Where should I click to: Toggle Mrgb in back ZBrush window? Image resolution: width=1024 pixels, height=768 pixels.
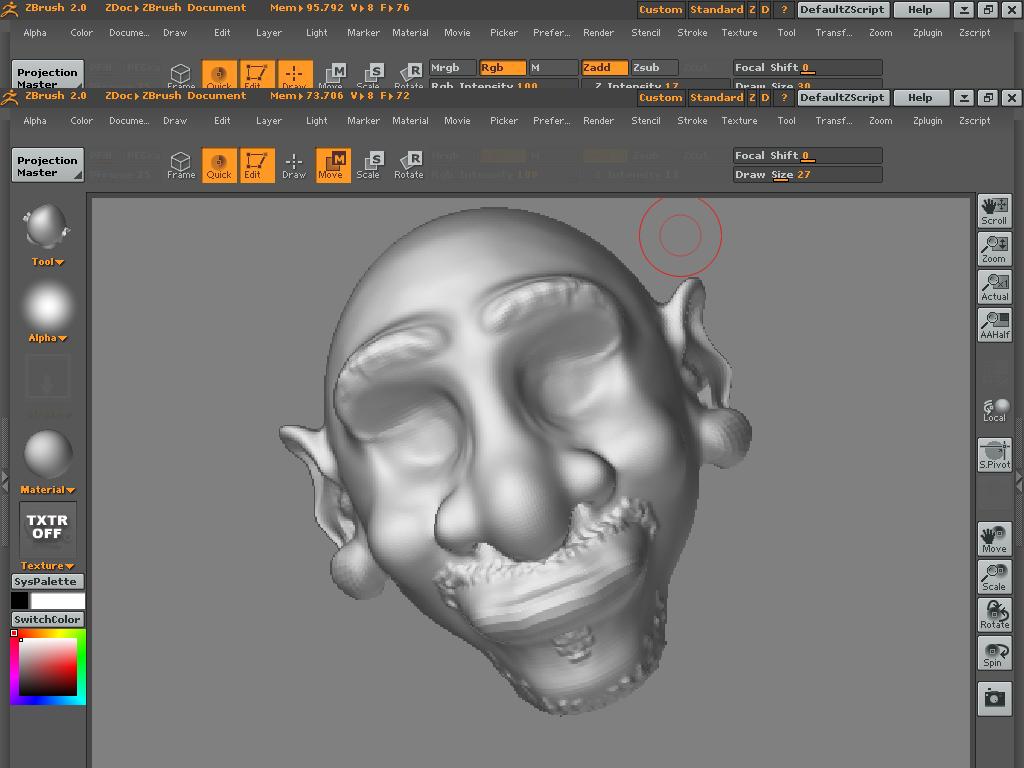[x=452, y=67]
